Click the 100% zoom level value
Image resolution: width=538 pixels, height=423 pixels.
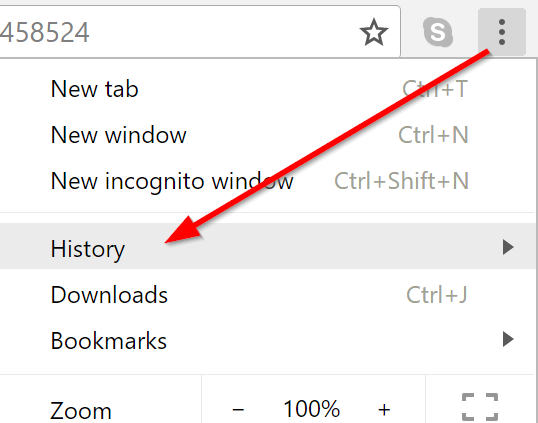tap(311, 409)
